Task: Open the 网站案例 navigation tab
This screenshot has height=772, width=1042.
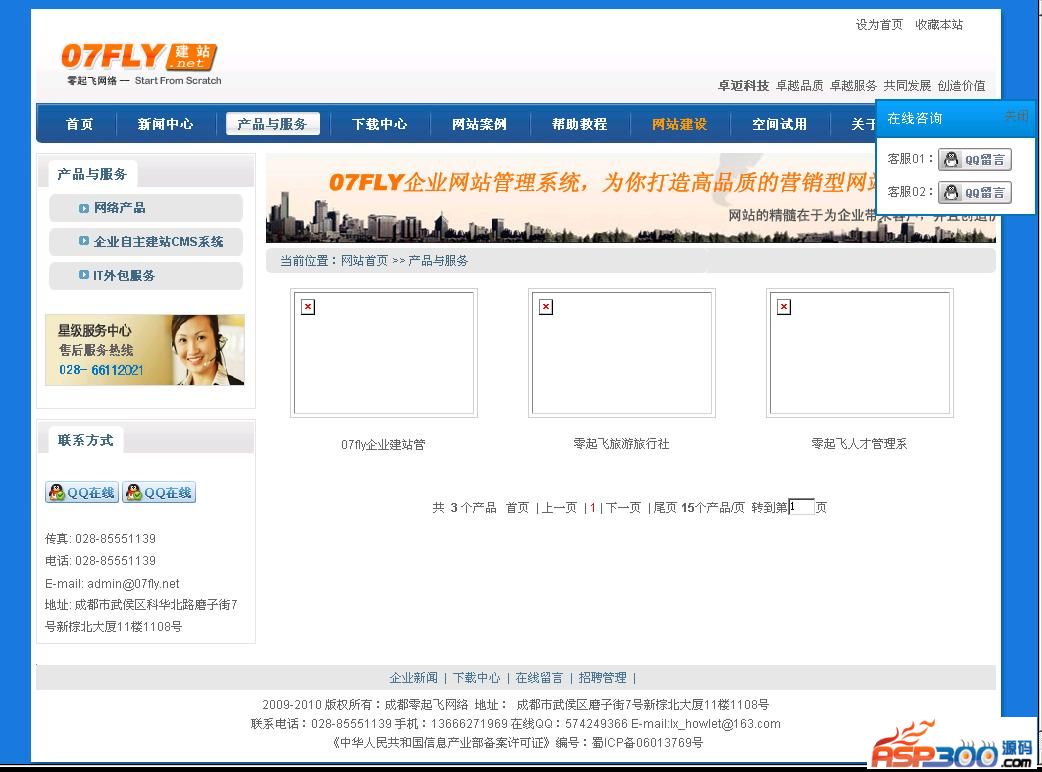Action: point(479,124)
